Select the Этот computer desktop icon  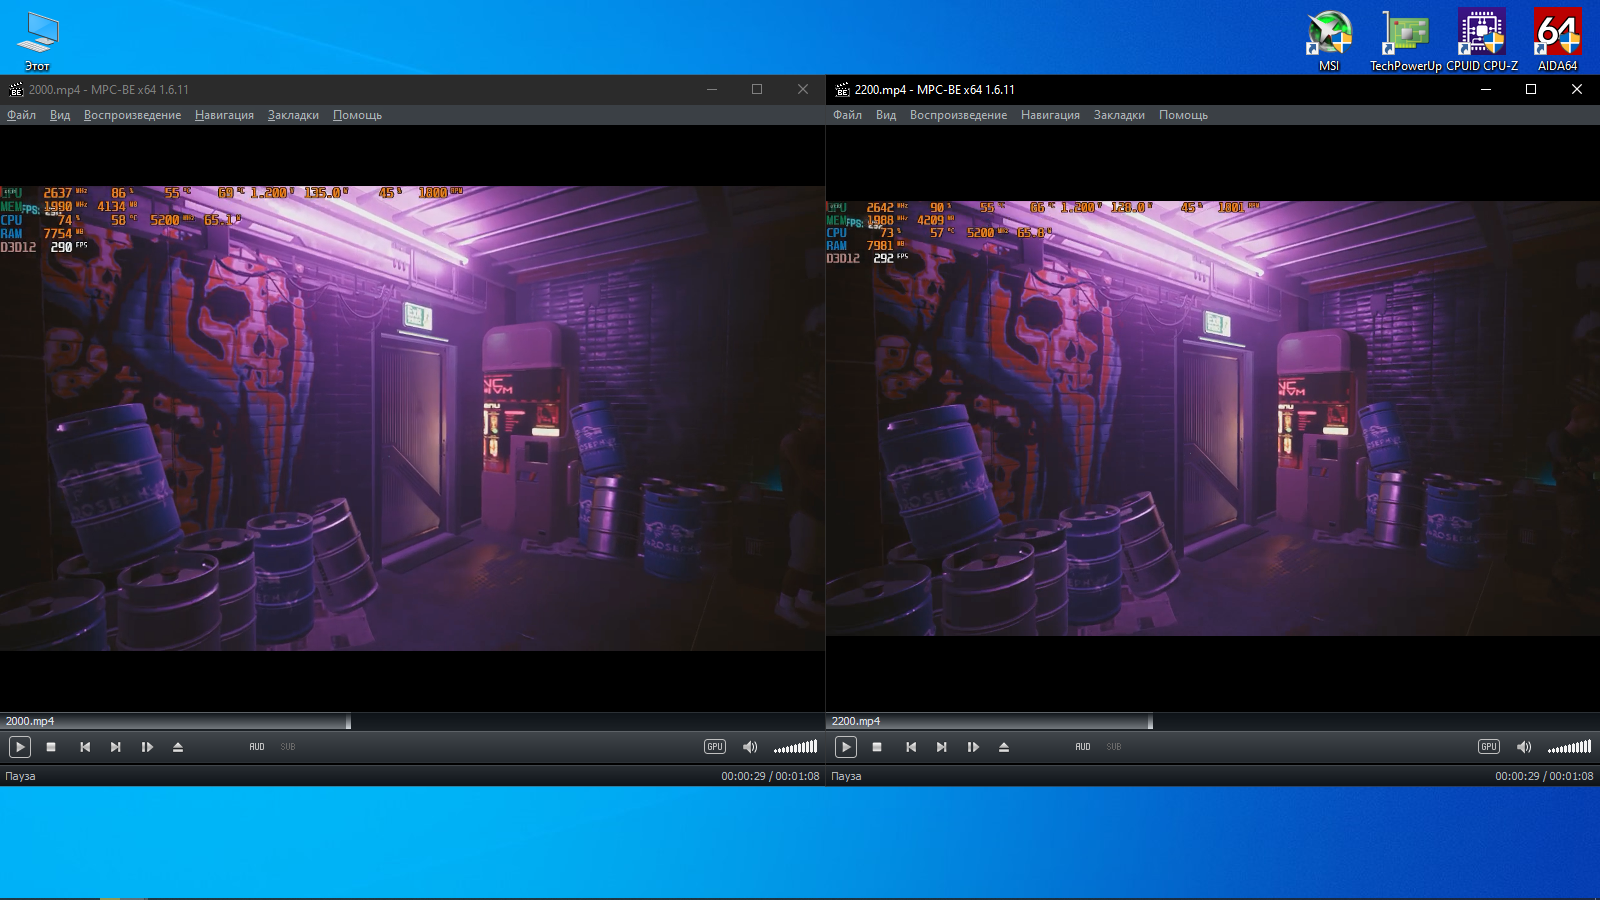click(37, 40)
